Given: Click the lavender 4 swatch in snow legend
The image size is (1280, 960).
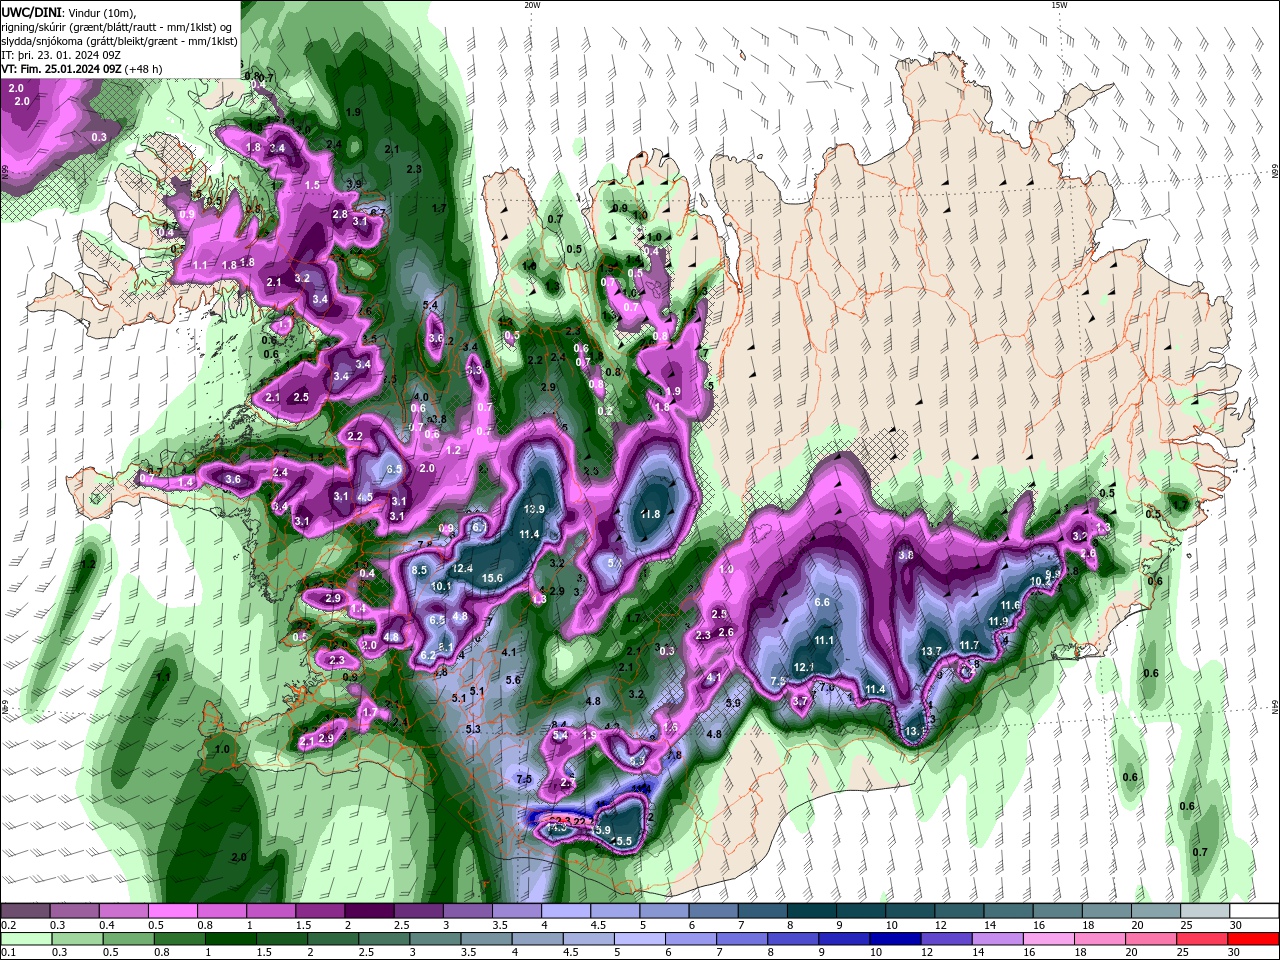Looking at the screenshot, I should click(566, 911).
